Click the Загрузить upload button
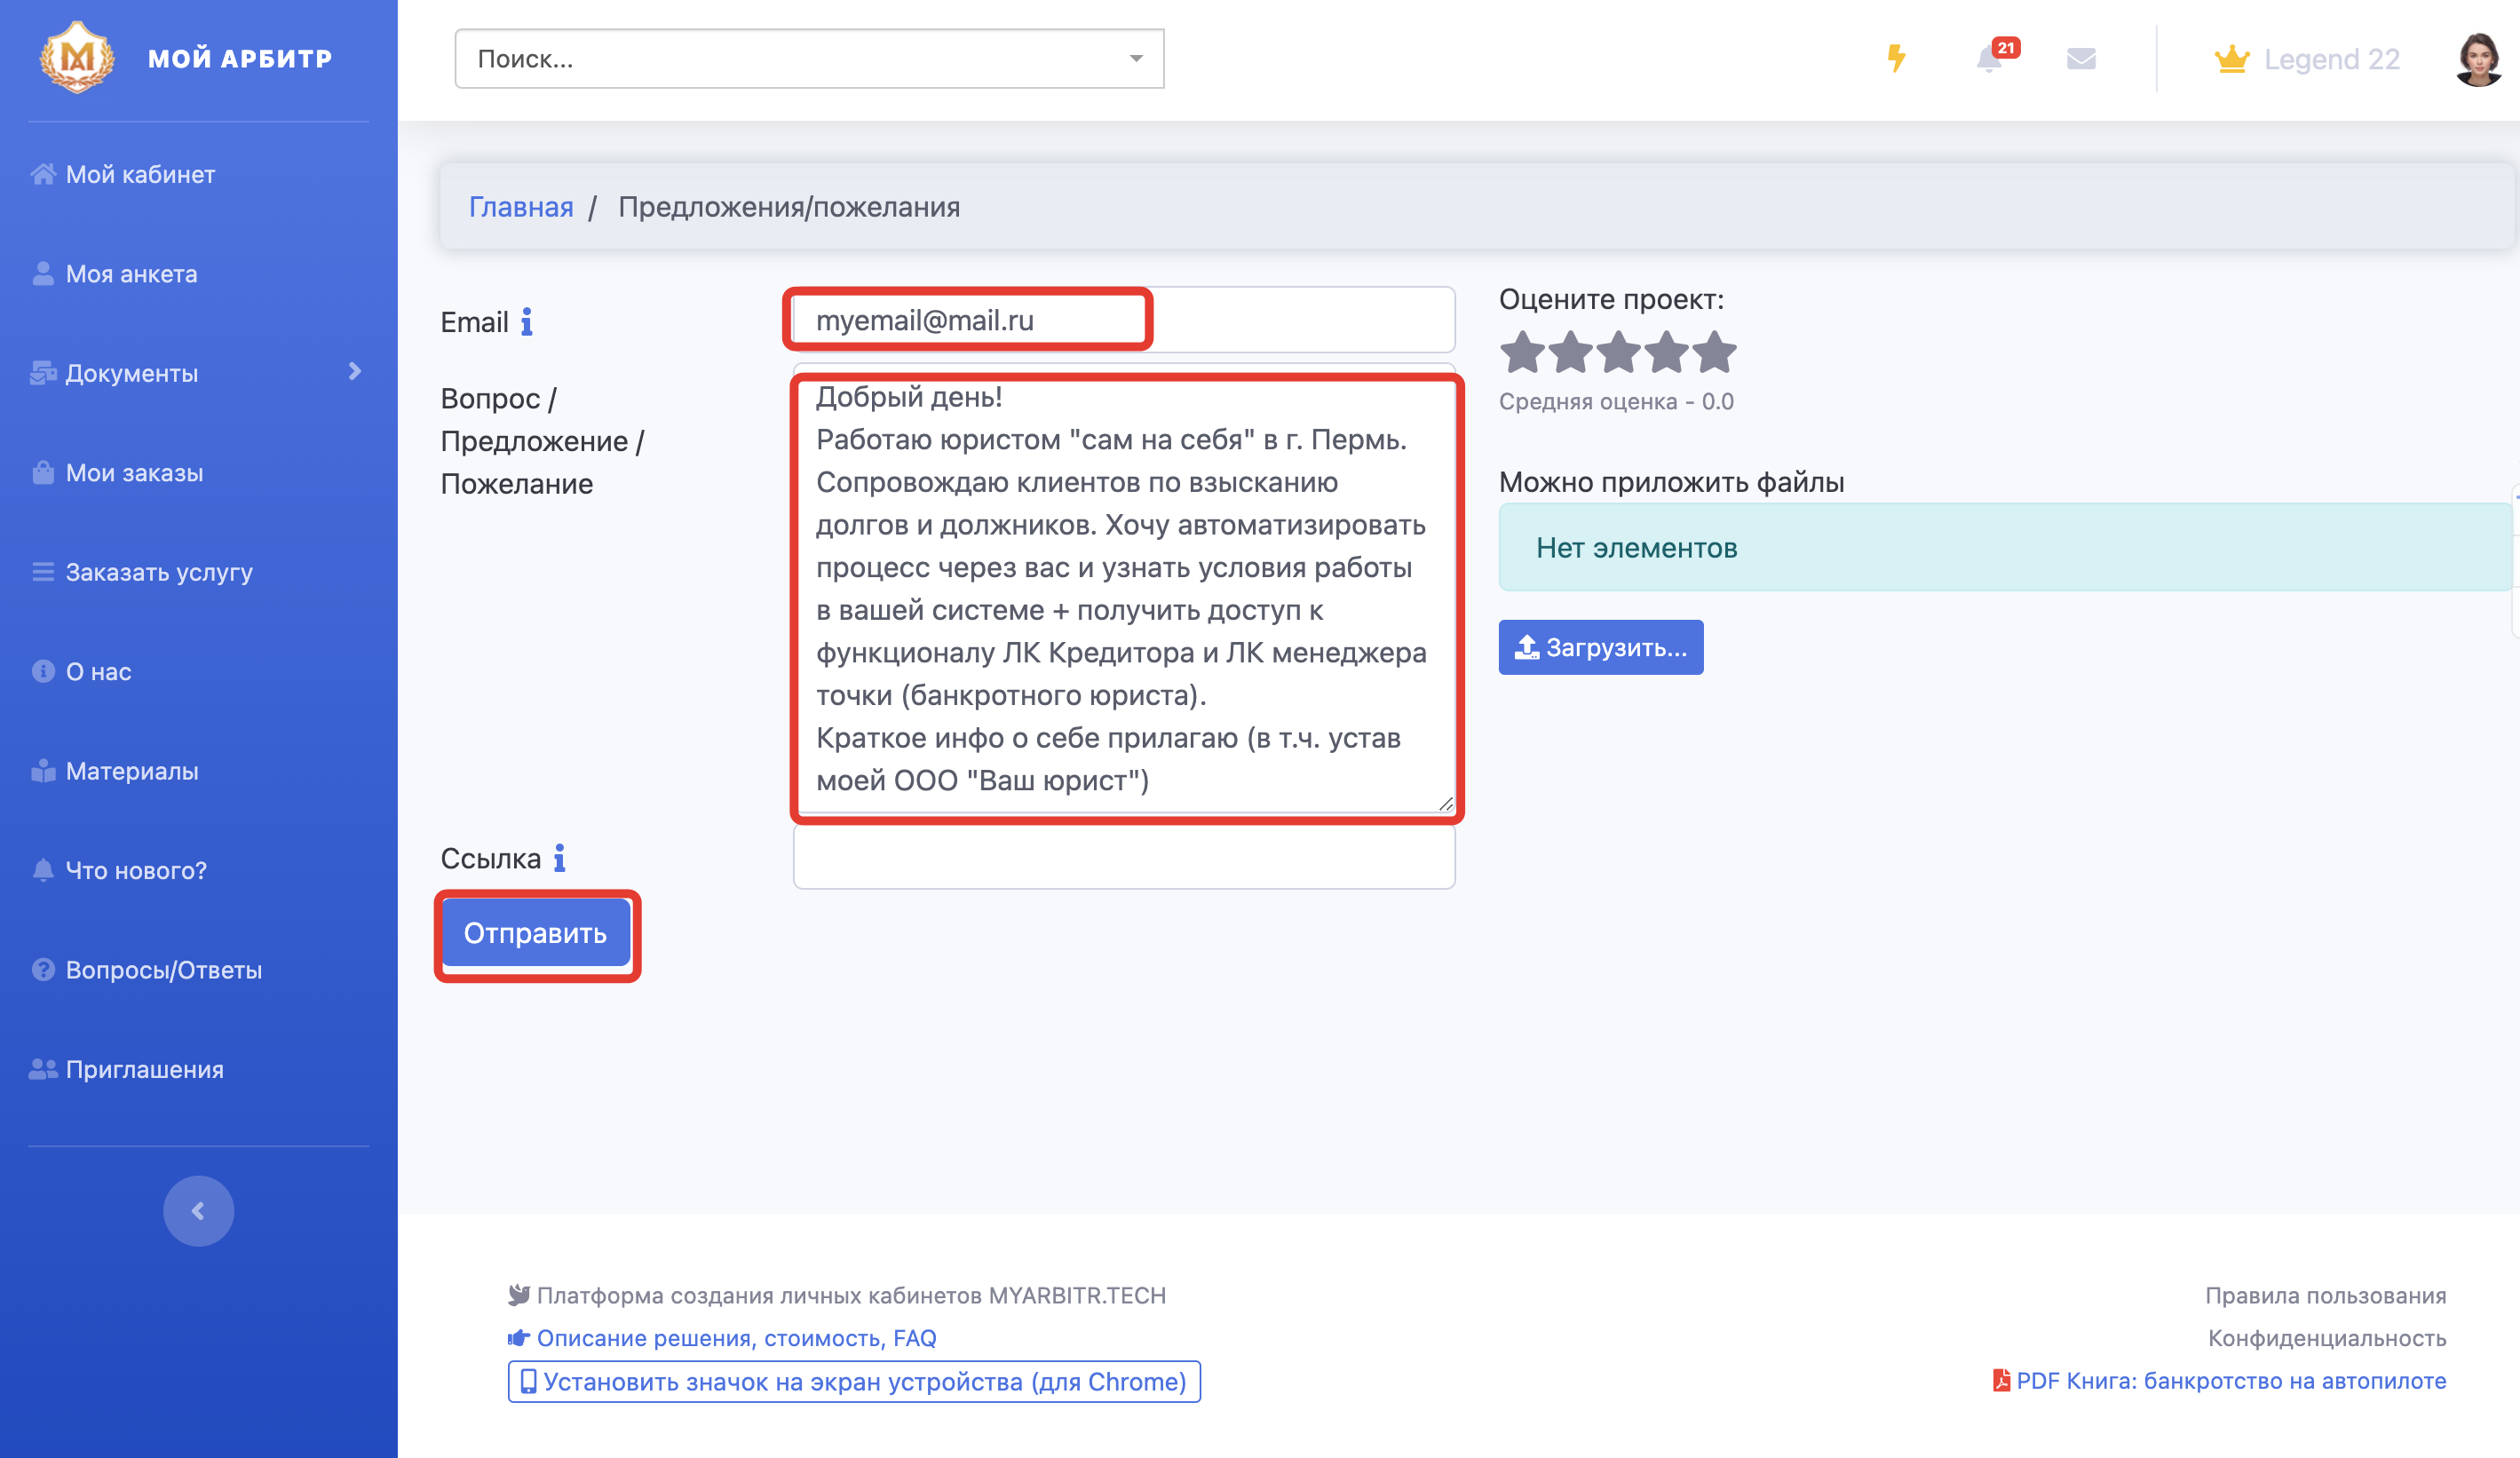 (x=1600, y=648)
